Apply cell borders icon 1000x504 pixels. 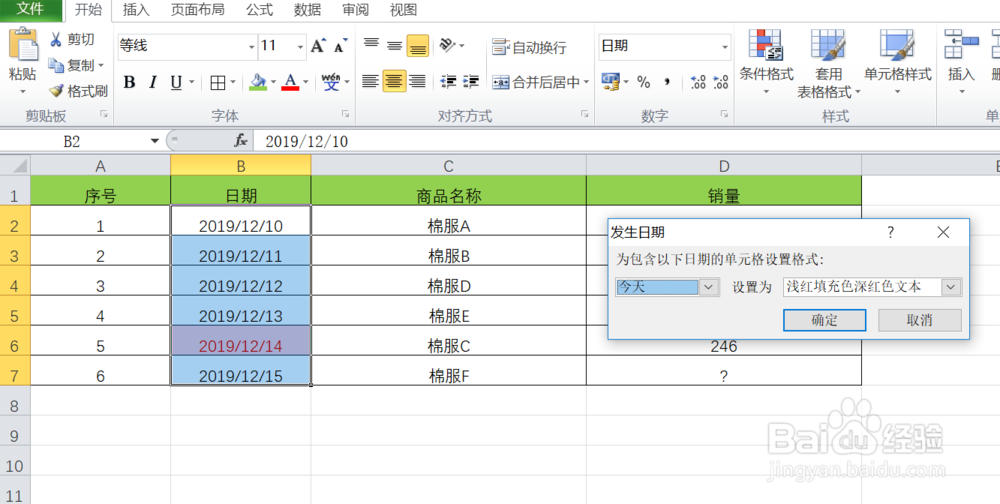[218, 82]
